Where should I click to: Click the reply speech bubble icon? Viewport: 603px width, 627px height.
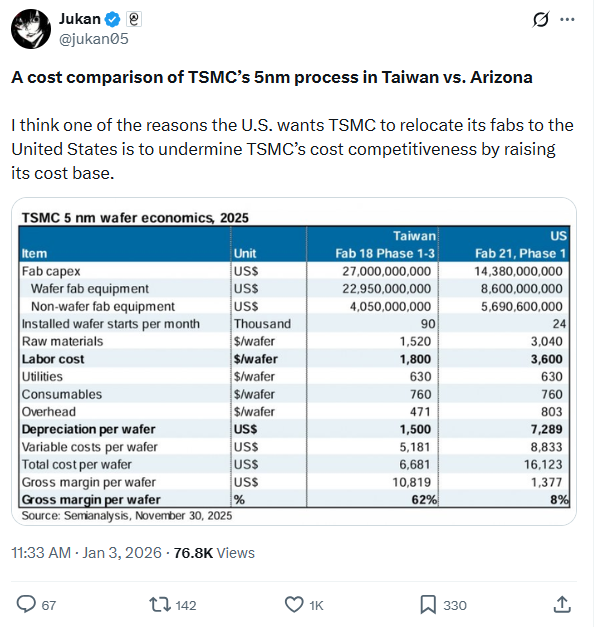(x=27, y=604)
